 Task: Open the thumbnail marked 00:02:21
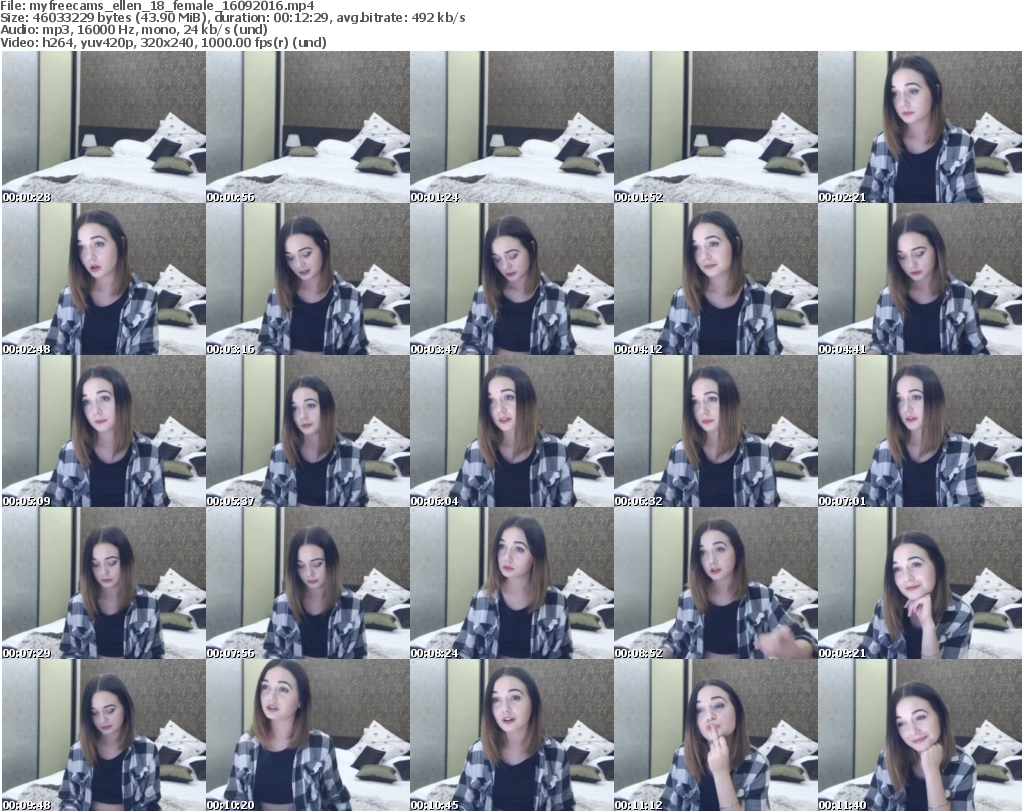pos(919,127)
